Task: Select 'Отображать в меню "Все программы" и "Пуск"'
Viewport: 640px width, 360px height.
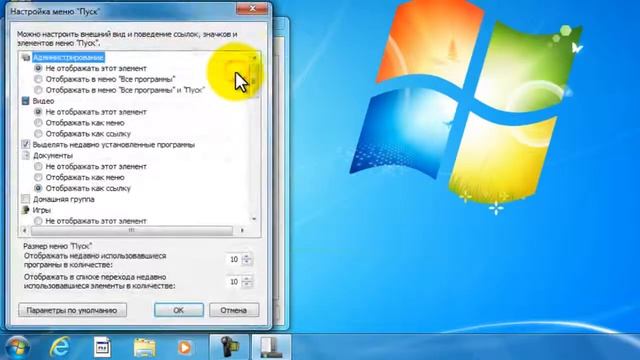Action: 38,90
